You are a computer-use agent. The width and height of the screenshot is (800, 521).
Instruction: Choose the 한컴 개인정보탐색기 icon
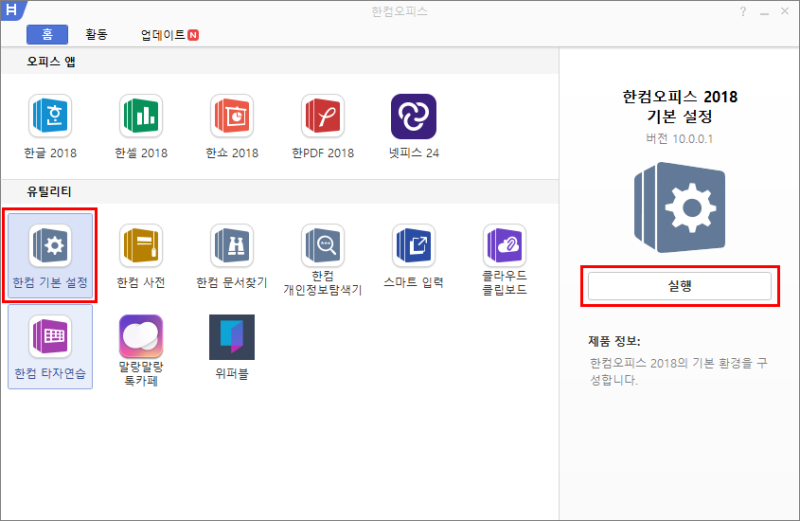coord(322,246)
